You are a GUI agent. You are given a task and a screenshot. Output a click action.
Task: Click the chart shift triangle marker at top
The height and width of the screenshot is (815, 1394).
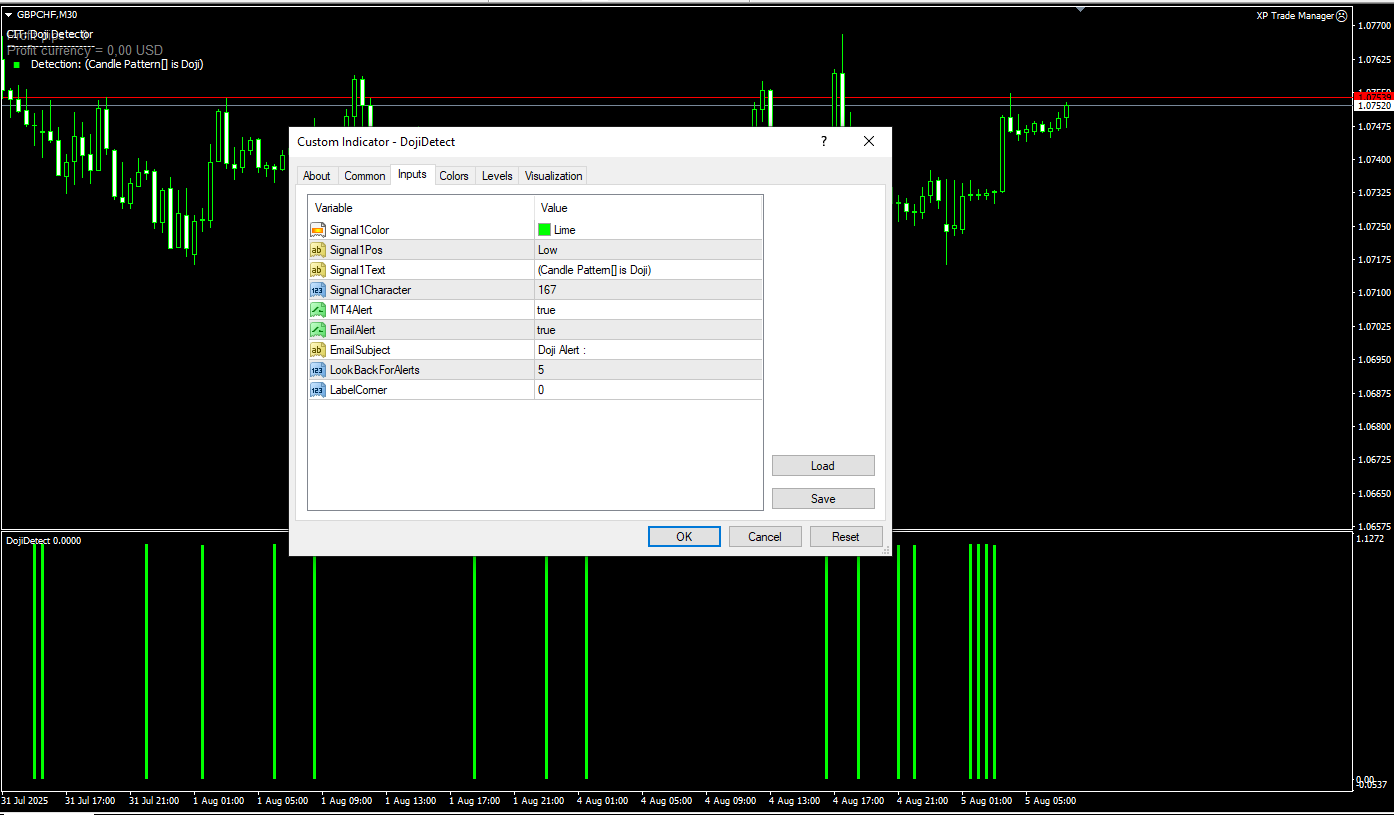[1080, 10]
